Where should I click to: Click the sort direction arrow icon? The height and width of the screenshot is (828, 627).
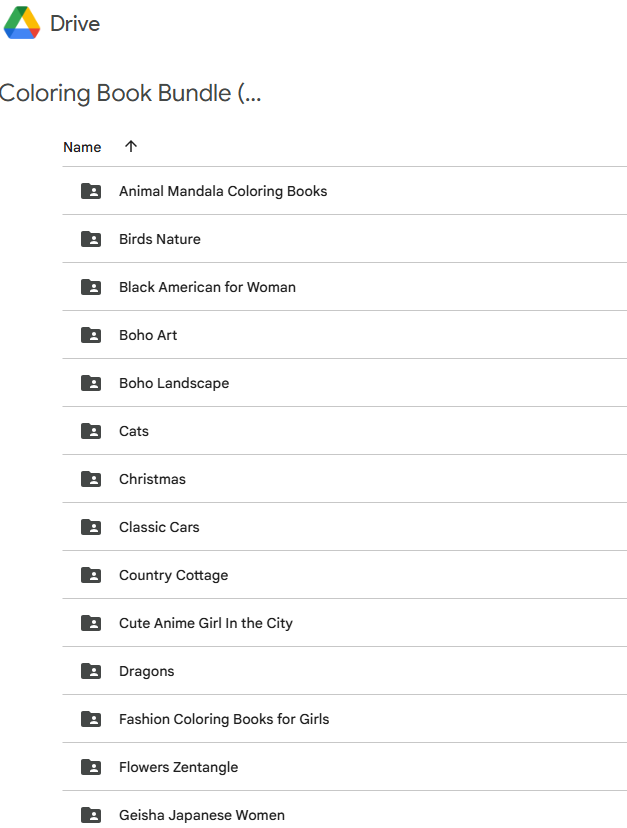(131, 147)
